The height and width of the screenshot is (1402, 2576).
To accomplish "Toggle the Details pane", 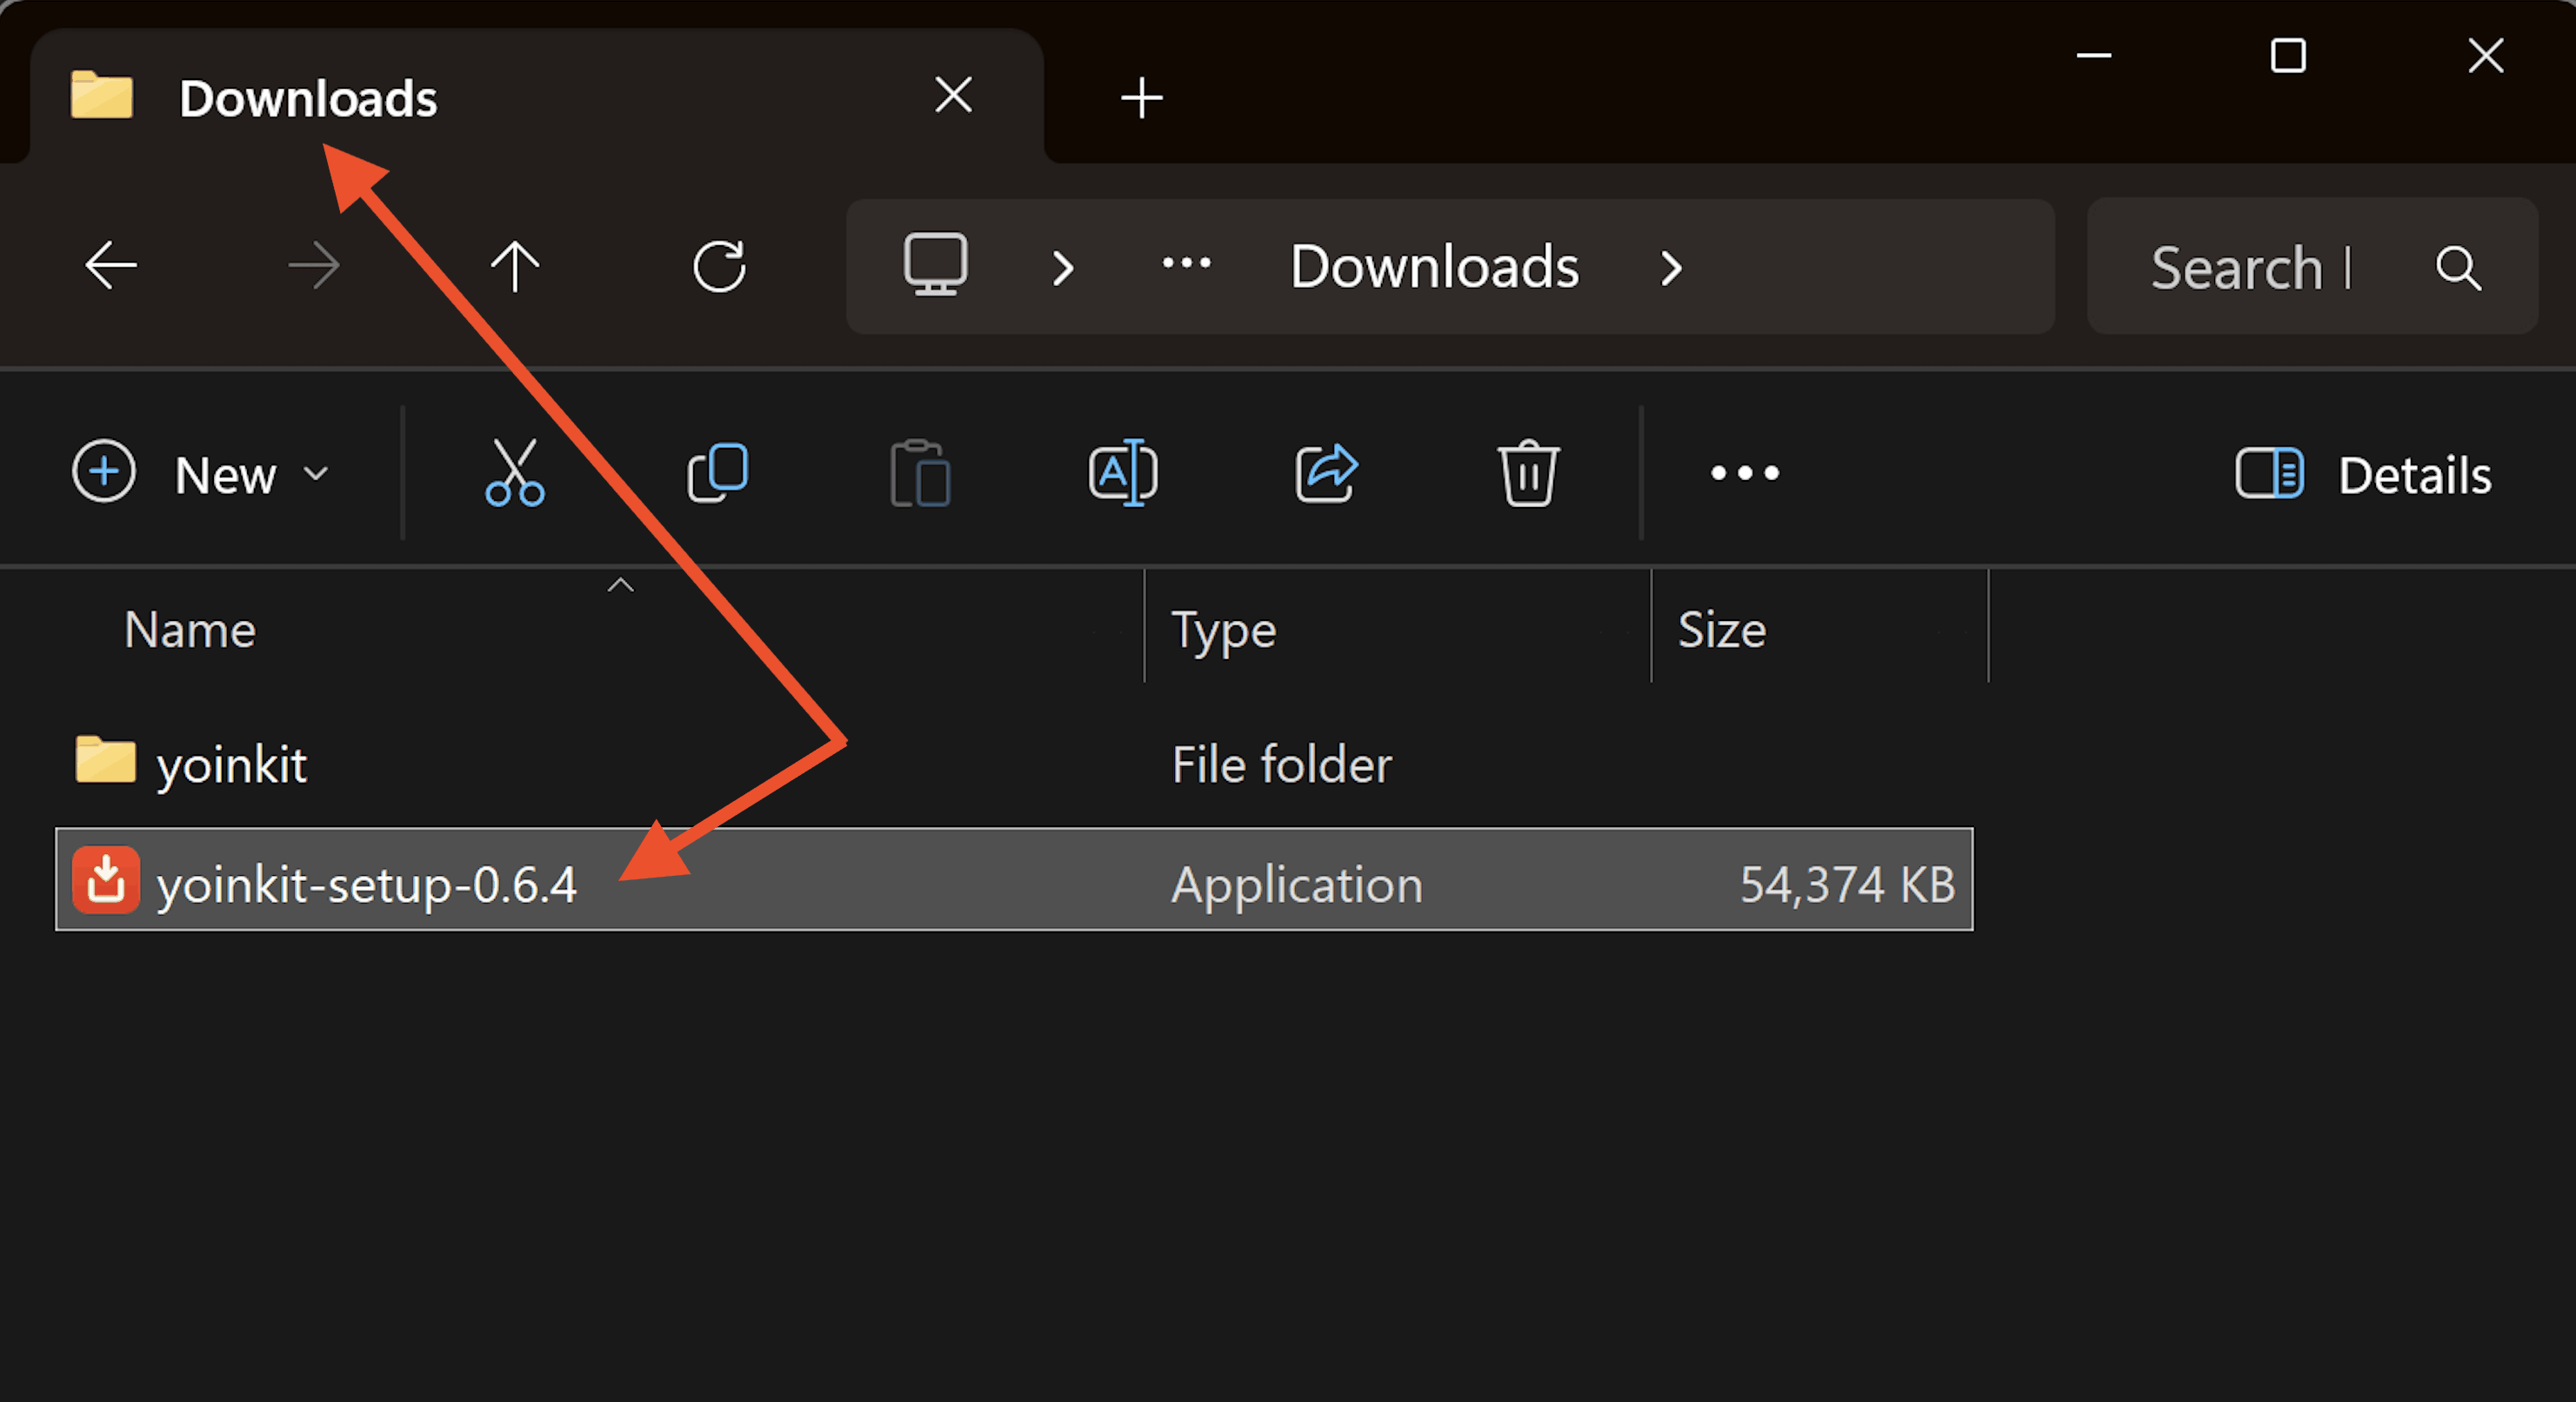I will point(2364,474).
